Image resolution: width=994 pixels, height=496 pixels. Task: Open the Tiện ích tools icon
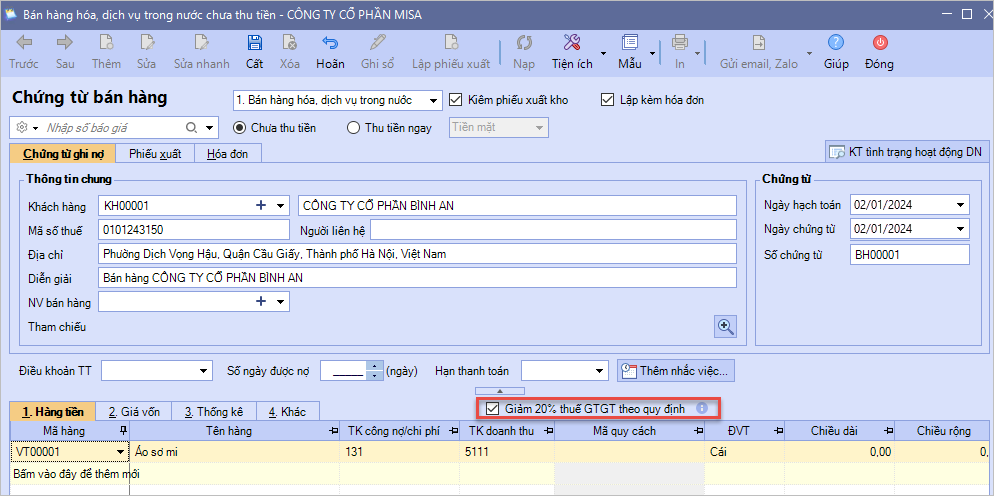click(572, 43)
